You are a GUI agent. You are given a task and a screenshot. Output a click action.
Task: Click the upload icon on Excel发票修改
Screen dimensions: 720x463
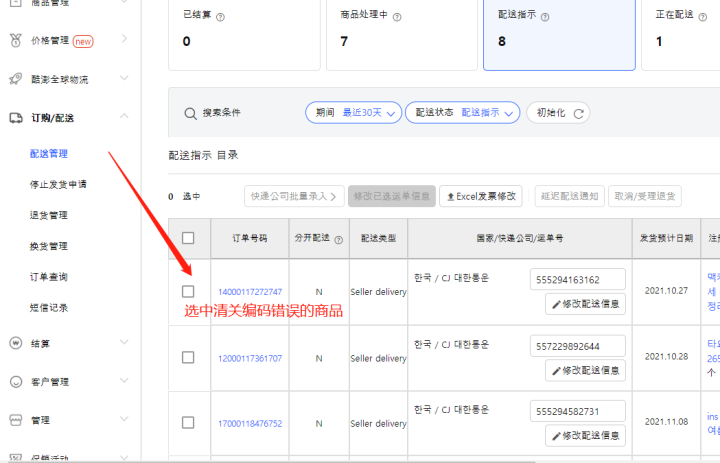coord(451,197)
